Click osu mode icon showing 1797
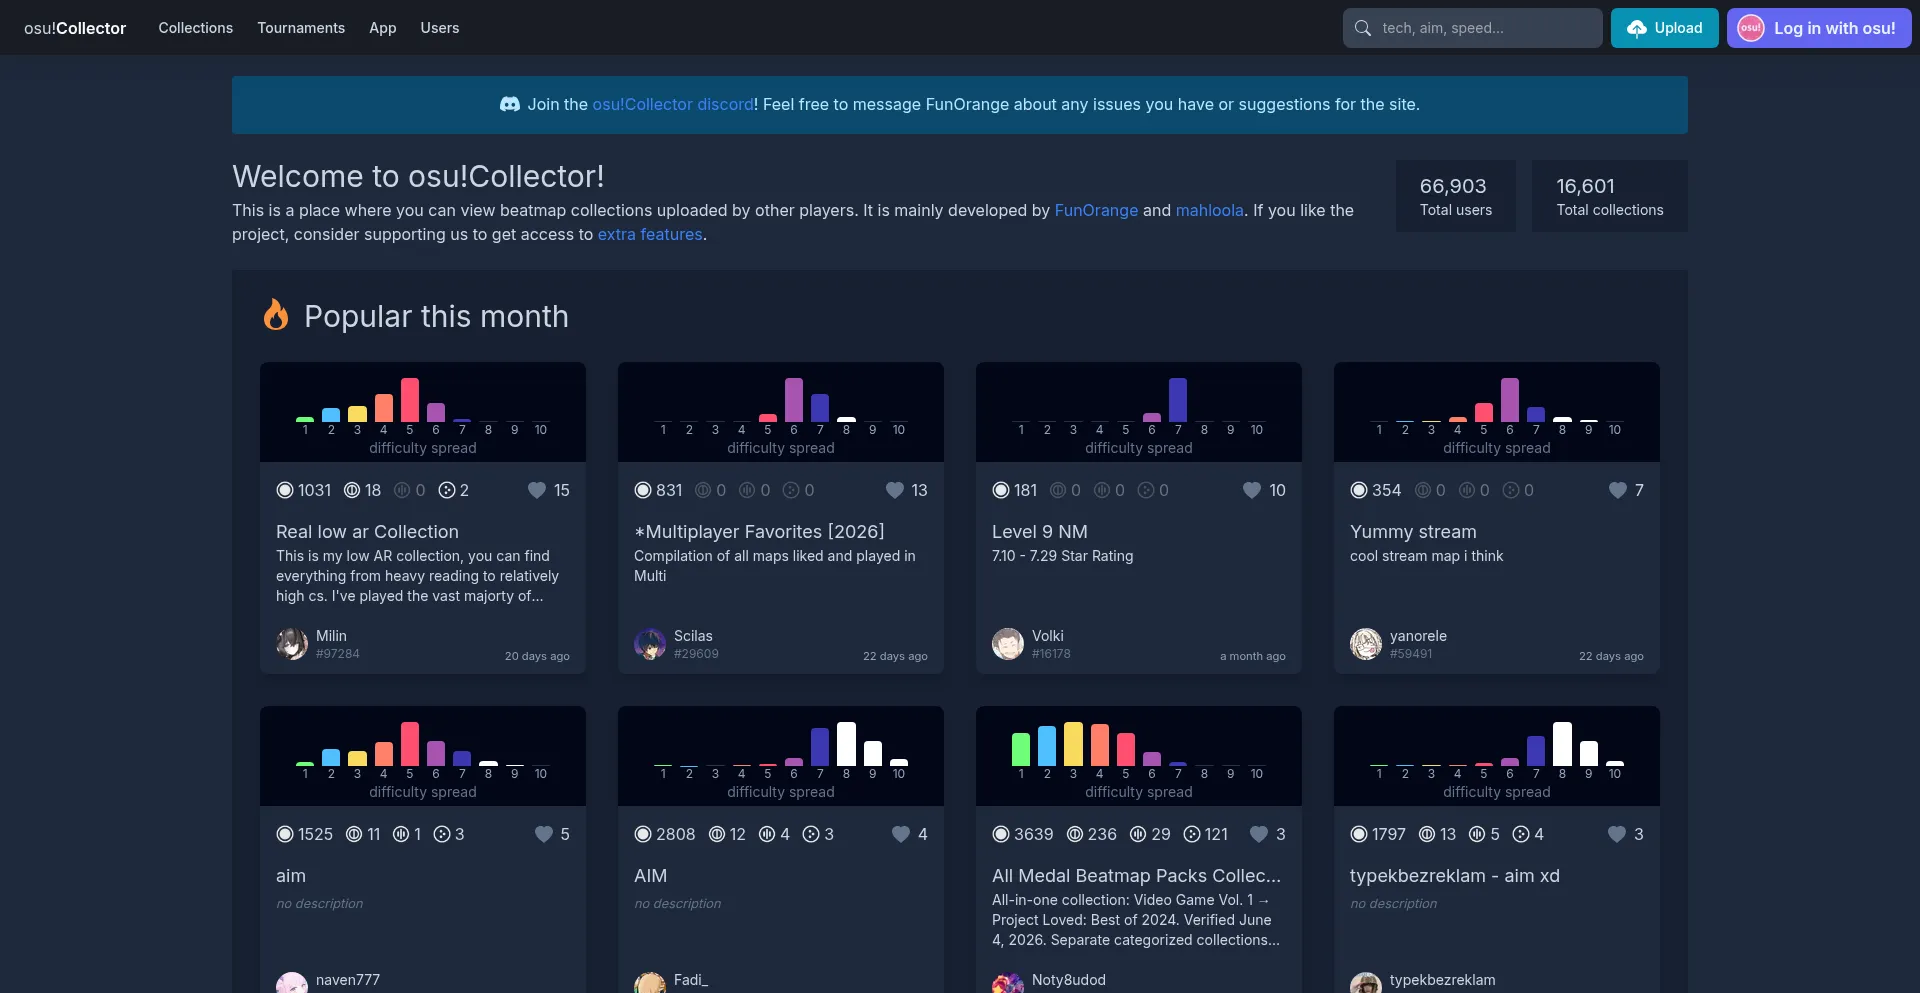 (1359, 834)
